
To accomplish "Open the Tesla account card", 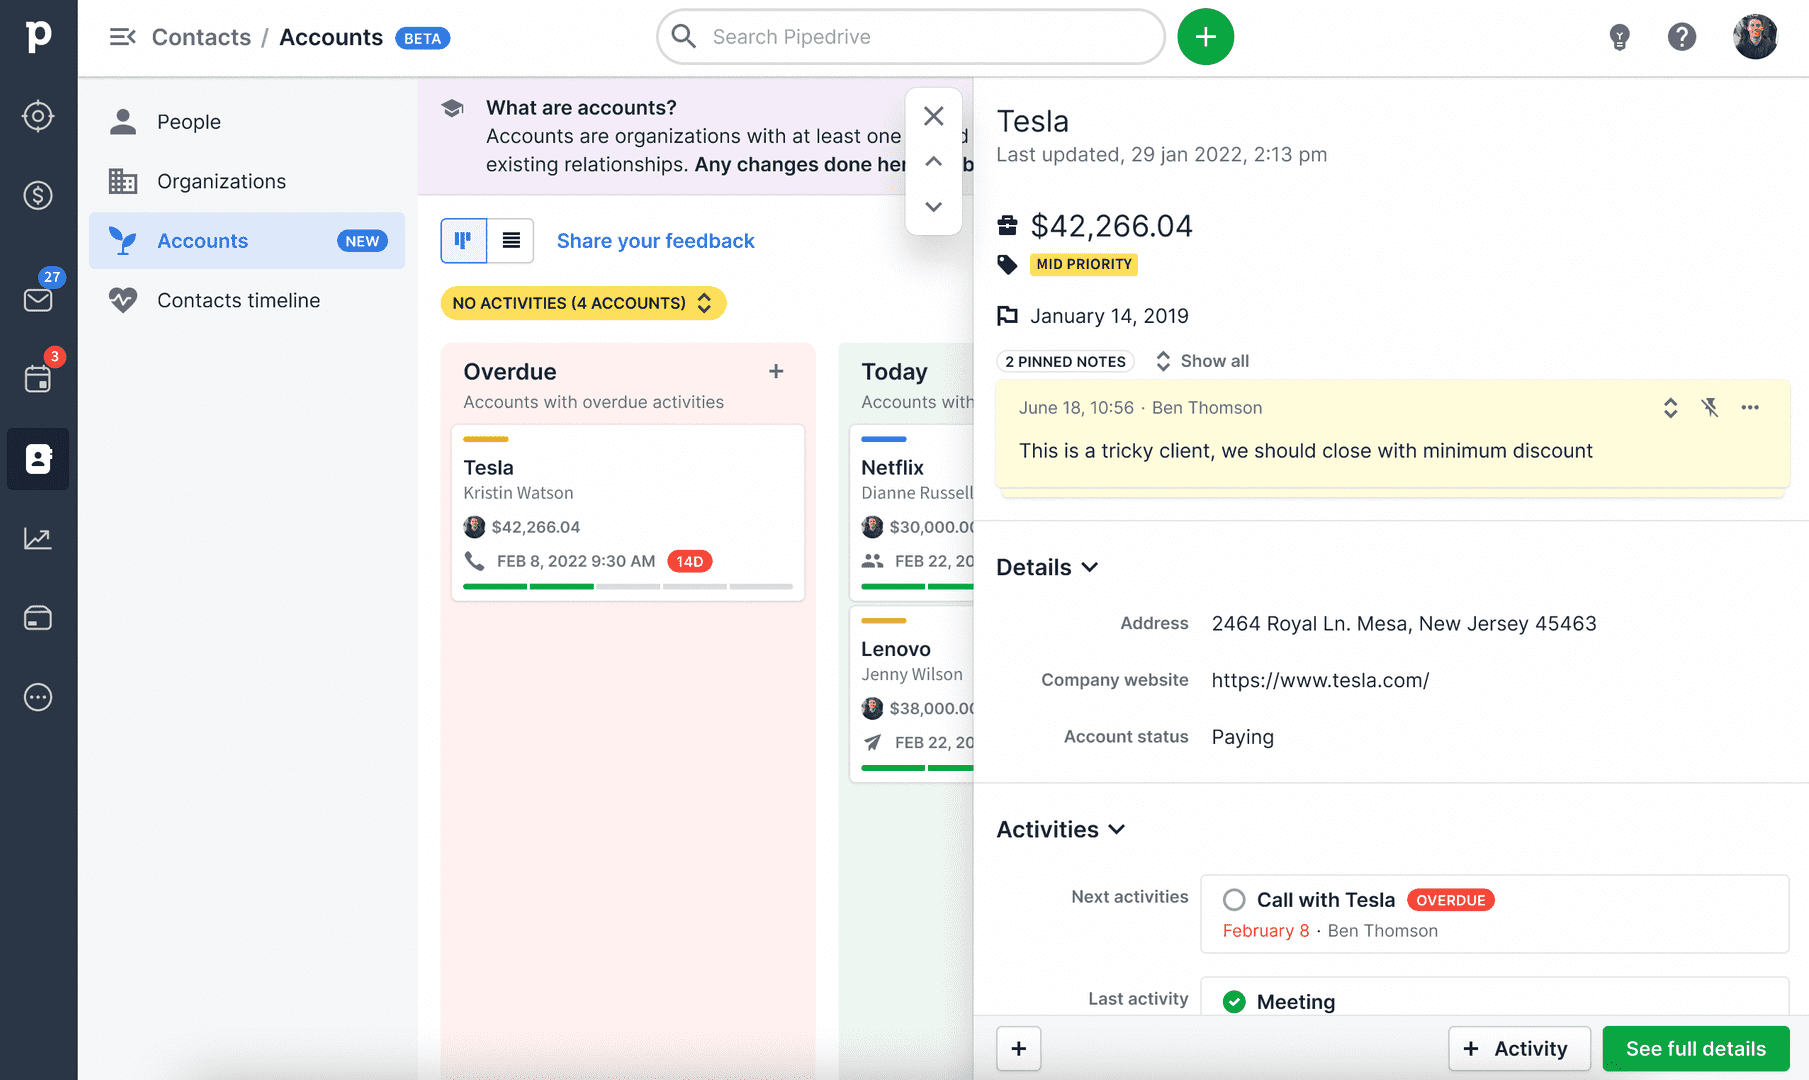I will coord(628,513).
